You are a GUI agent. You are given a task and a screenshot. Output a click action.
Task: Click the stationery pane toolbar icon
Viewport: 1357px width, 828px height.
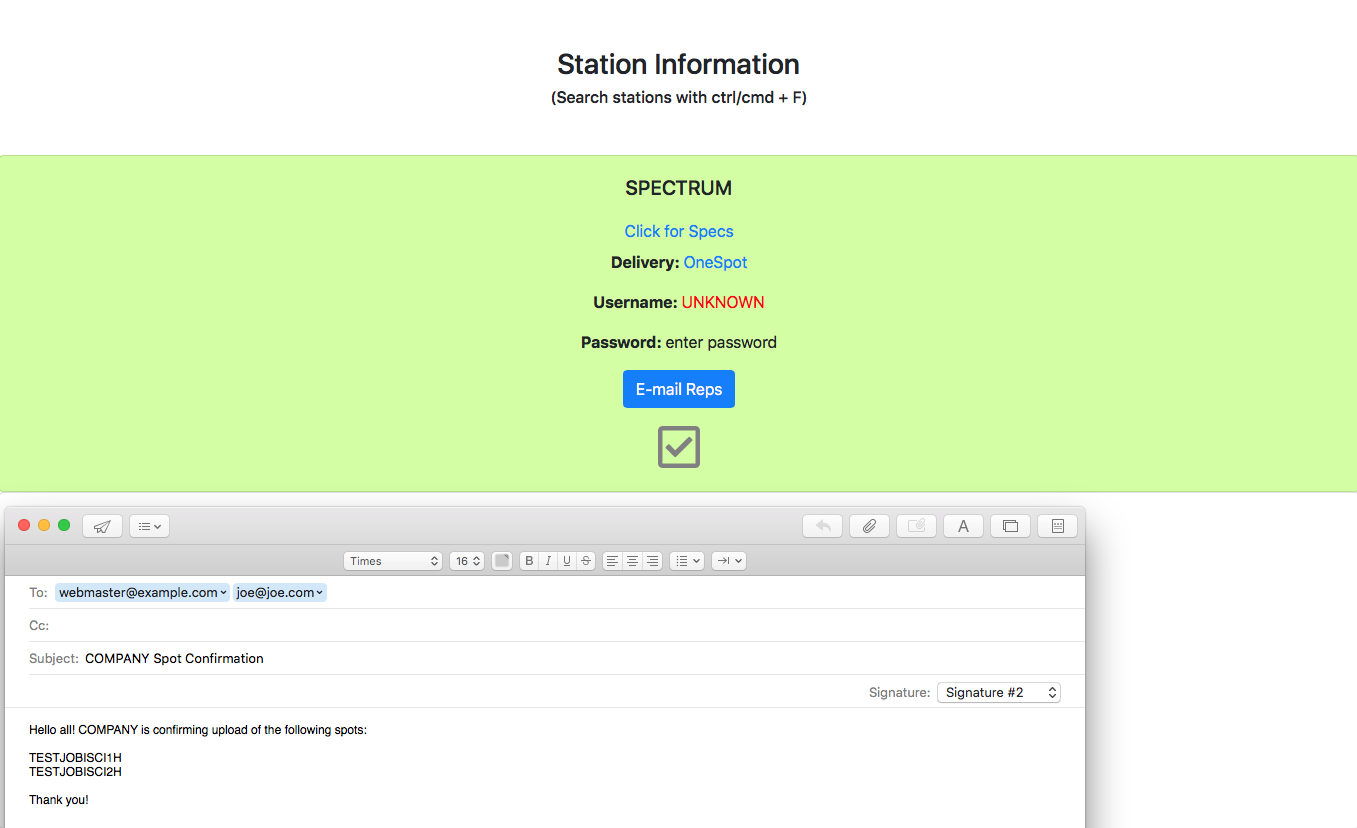(x=1057, y=526)
